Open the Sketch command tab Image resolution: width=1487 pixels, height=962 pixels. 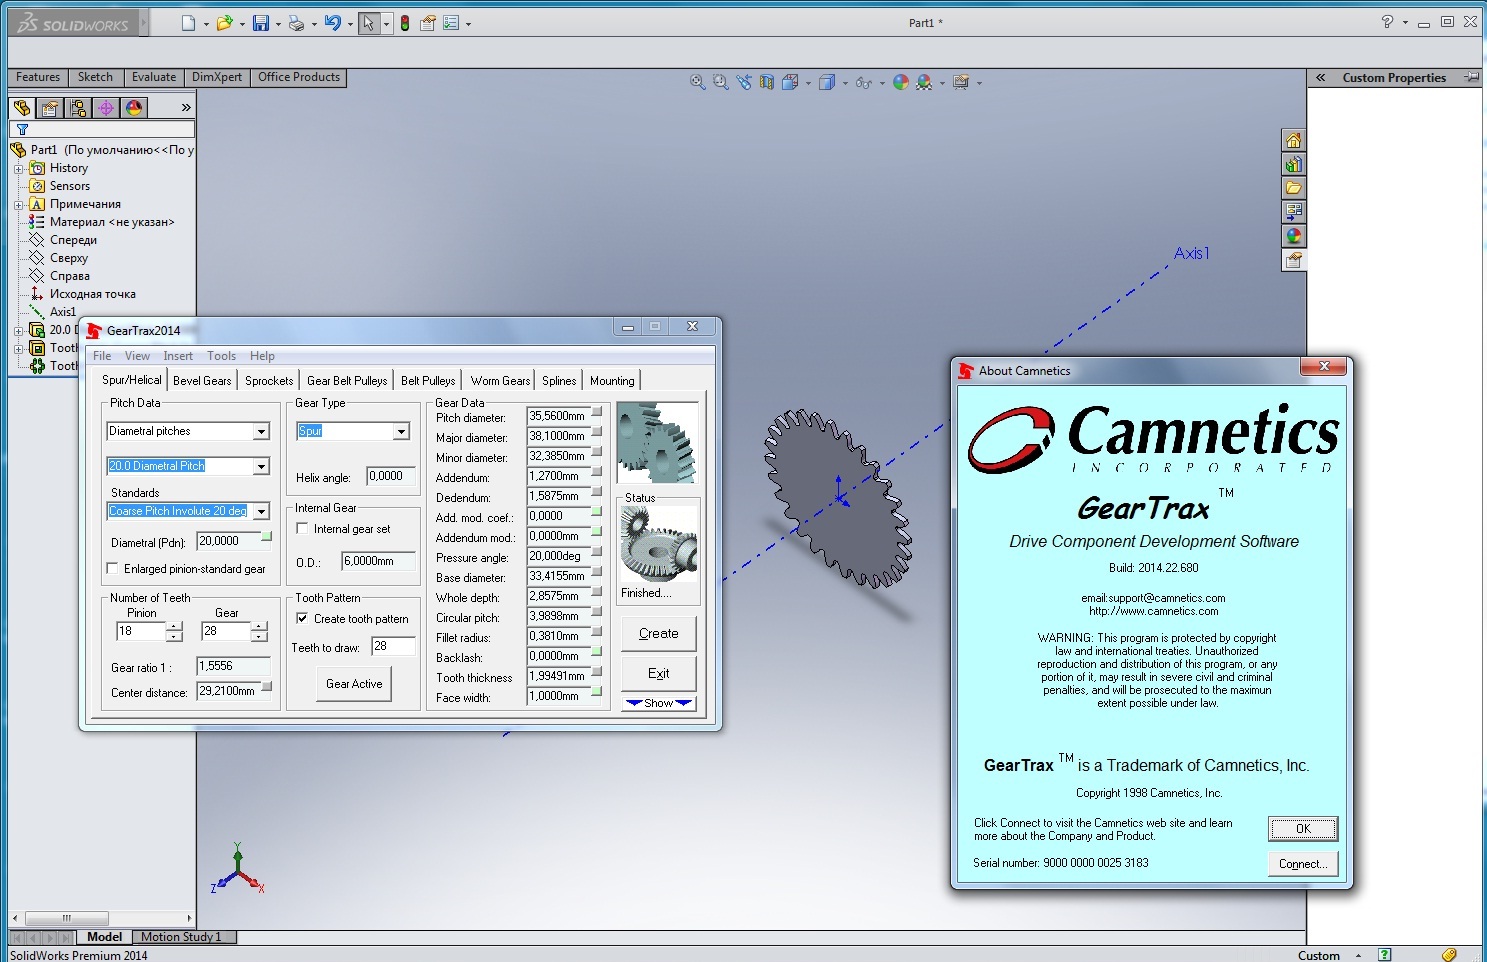pyautogui.click(x=96, y=77)
